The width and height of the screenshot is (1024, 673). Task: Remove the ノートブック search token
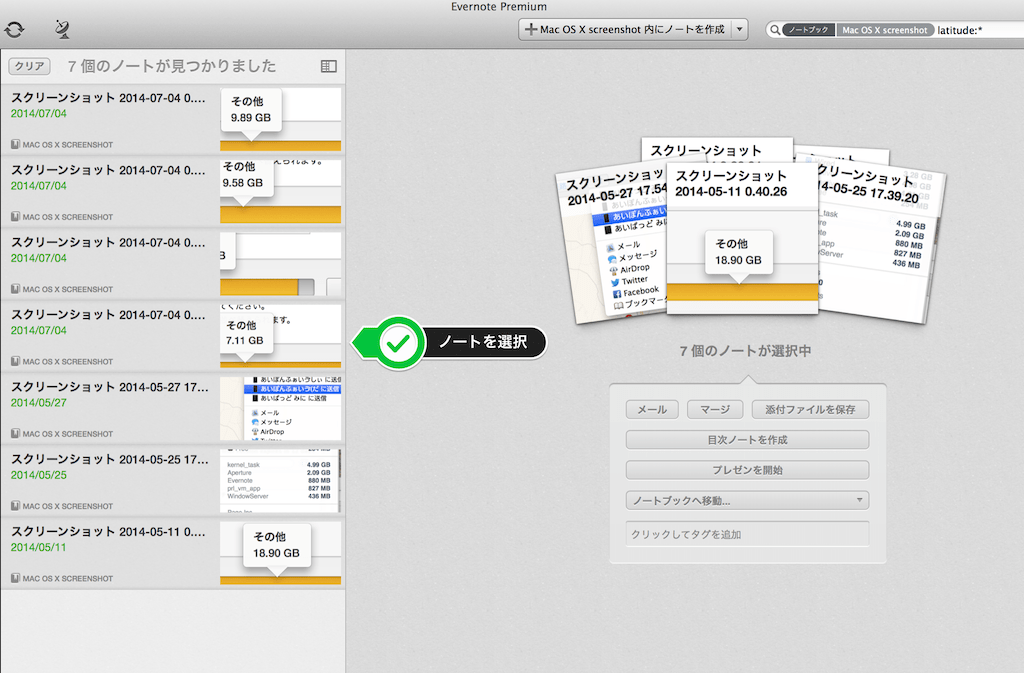click(808, 30)
